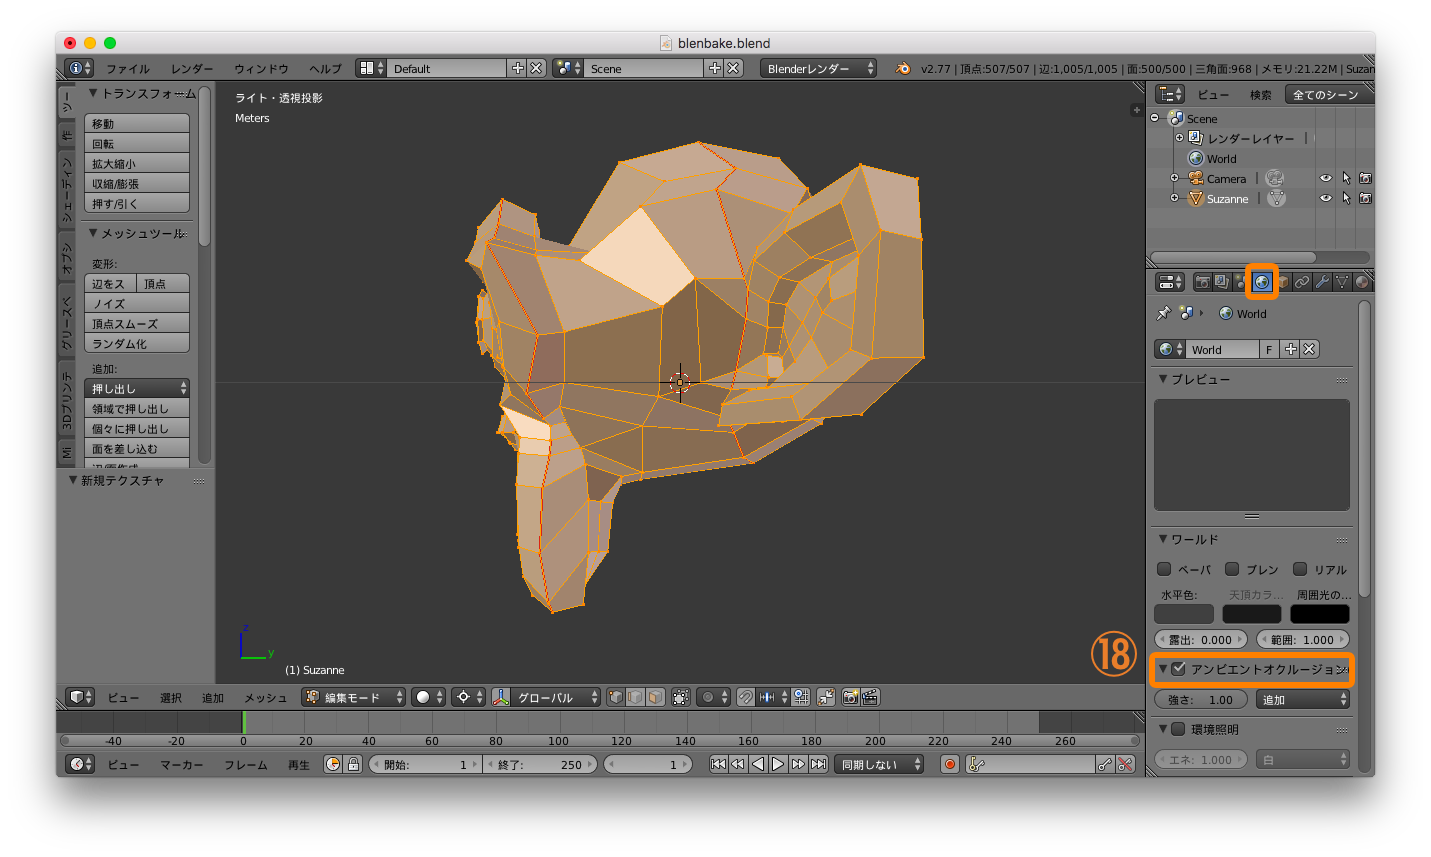1431x857 pixels.
Task: Click the insert keyframe key icon
Action: pos(1105,764)
